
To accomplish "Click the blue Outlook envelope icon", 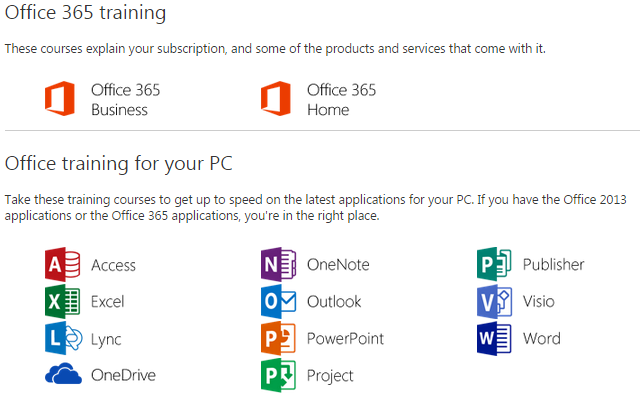I will coord(278,301).
